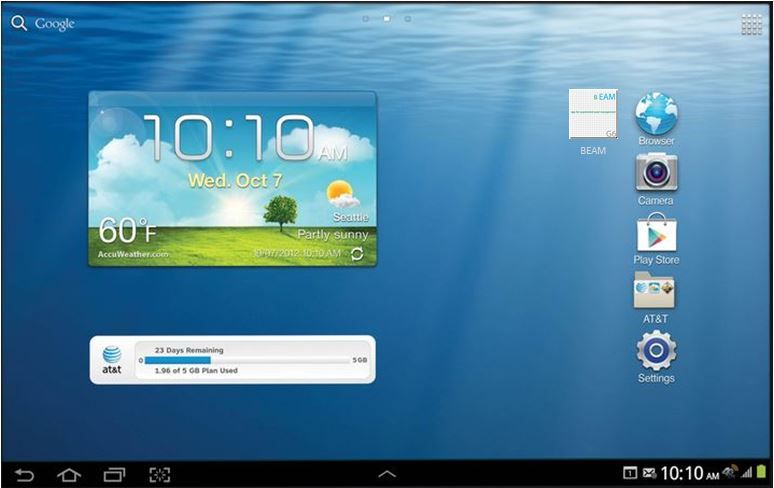774x488 pixels.
Task: Switch to third home screen page
Action: (408, 19)
